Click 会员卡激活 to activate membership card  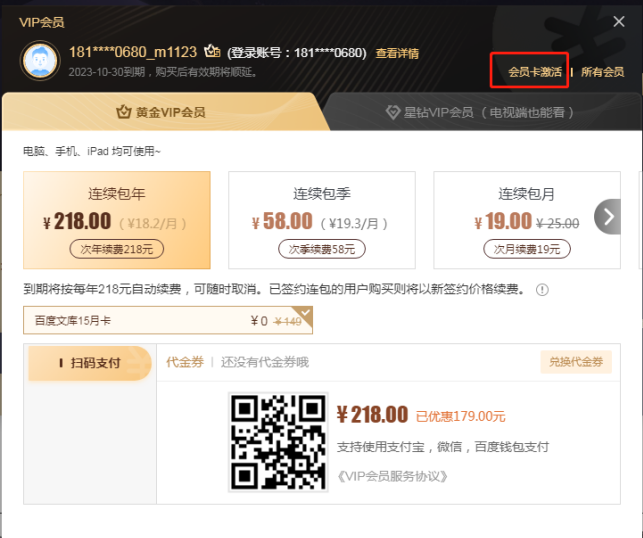click(x=534, y=72)
